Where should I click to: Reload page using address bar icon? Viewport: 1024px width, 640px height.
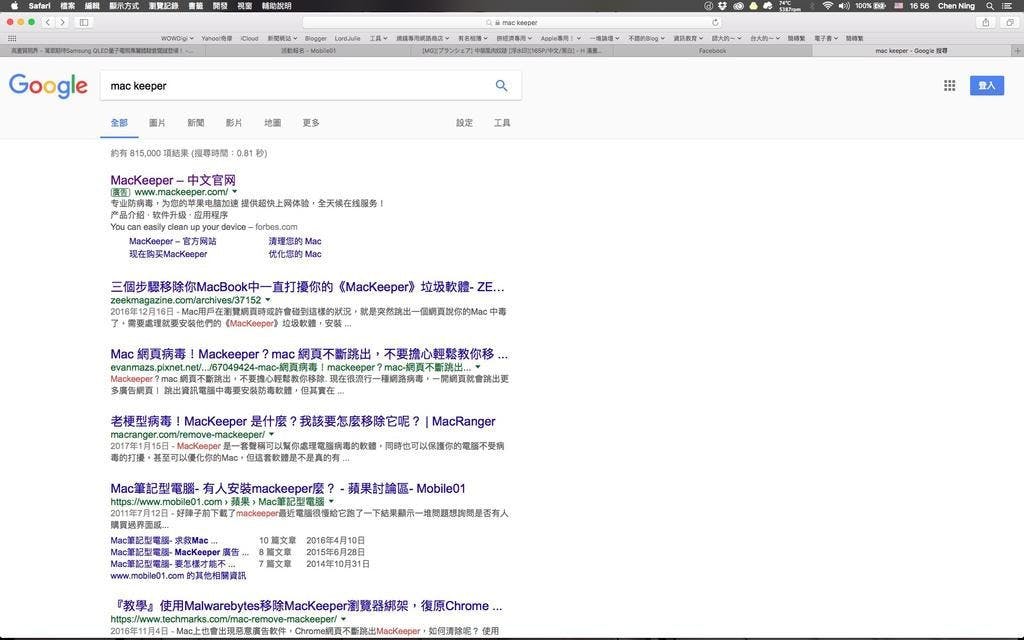pos(715,22)
